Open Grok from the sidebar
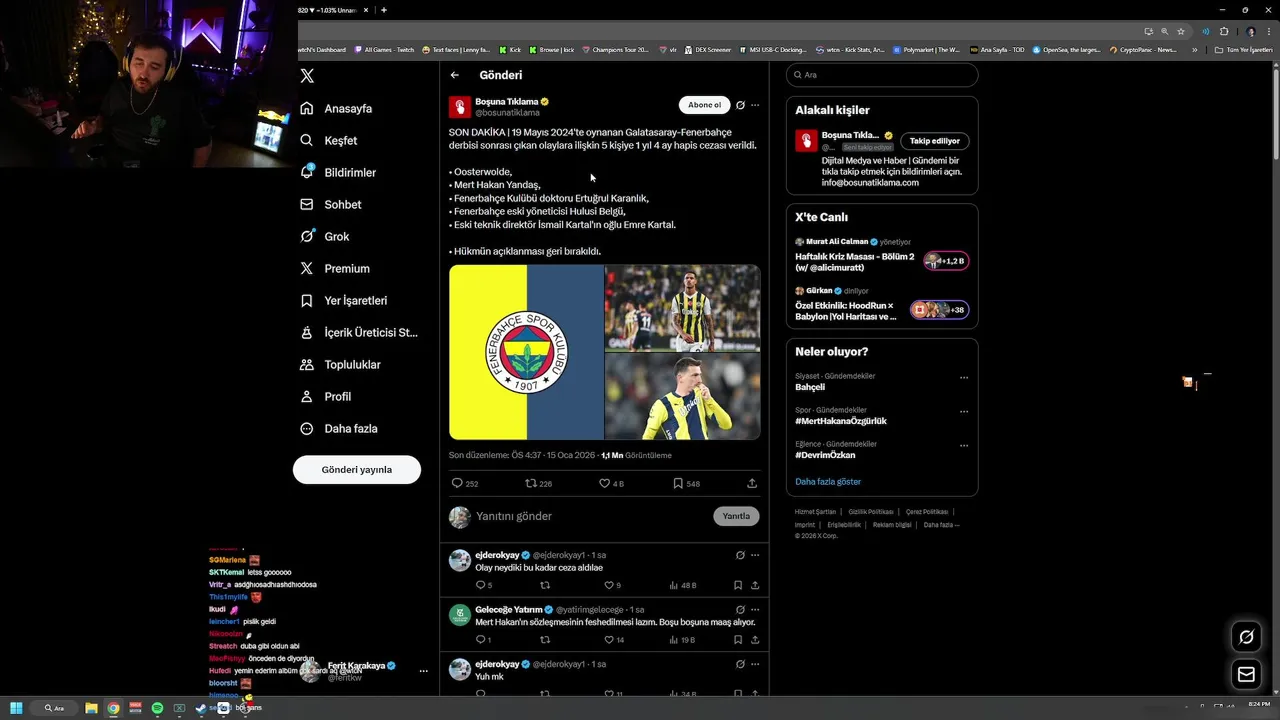The image size is (1280, 720). point(326,236)
